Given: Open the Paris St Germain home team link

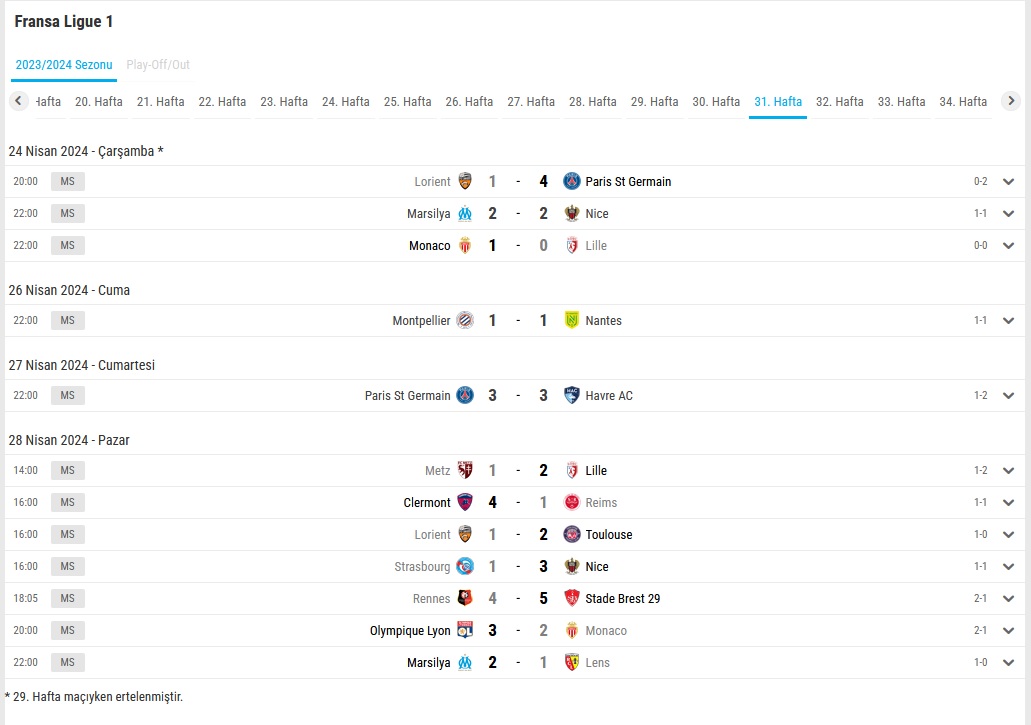Looking at the screenshot, I should click(408, 395).
